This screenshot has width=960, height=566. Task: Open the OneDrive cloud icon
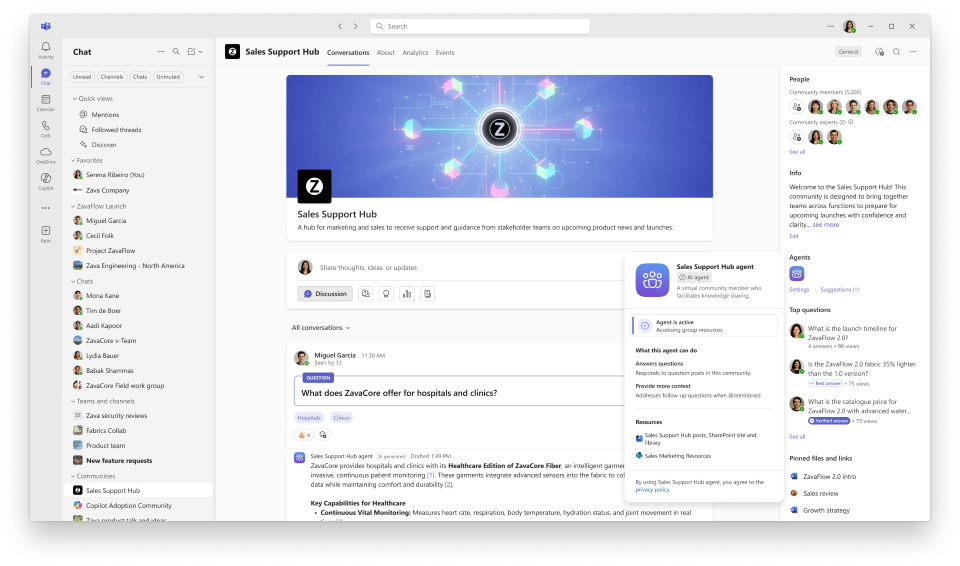[x=46, y=154]
